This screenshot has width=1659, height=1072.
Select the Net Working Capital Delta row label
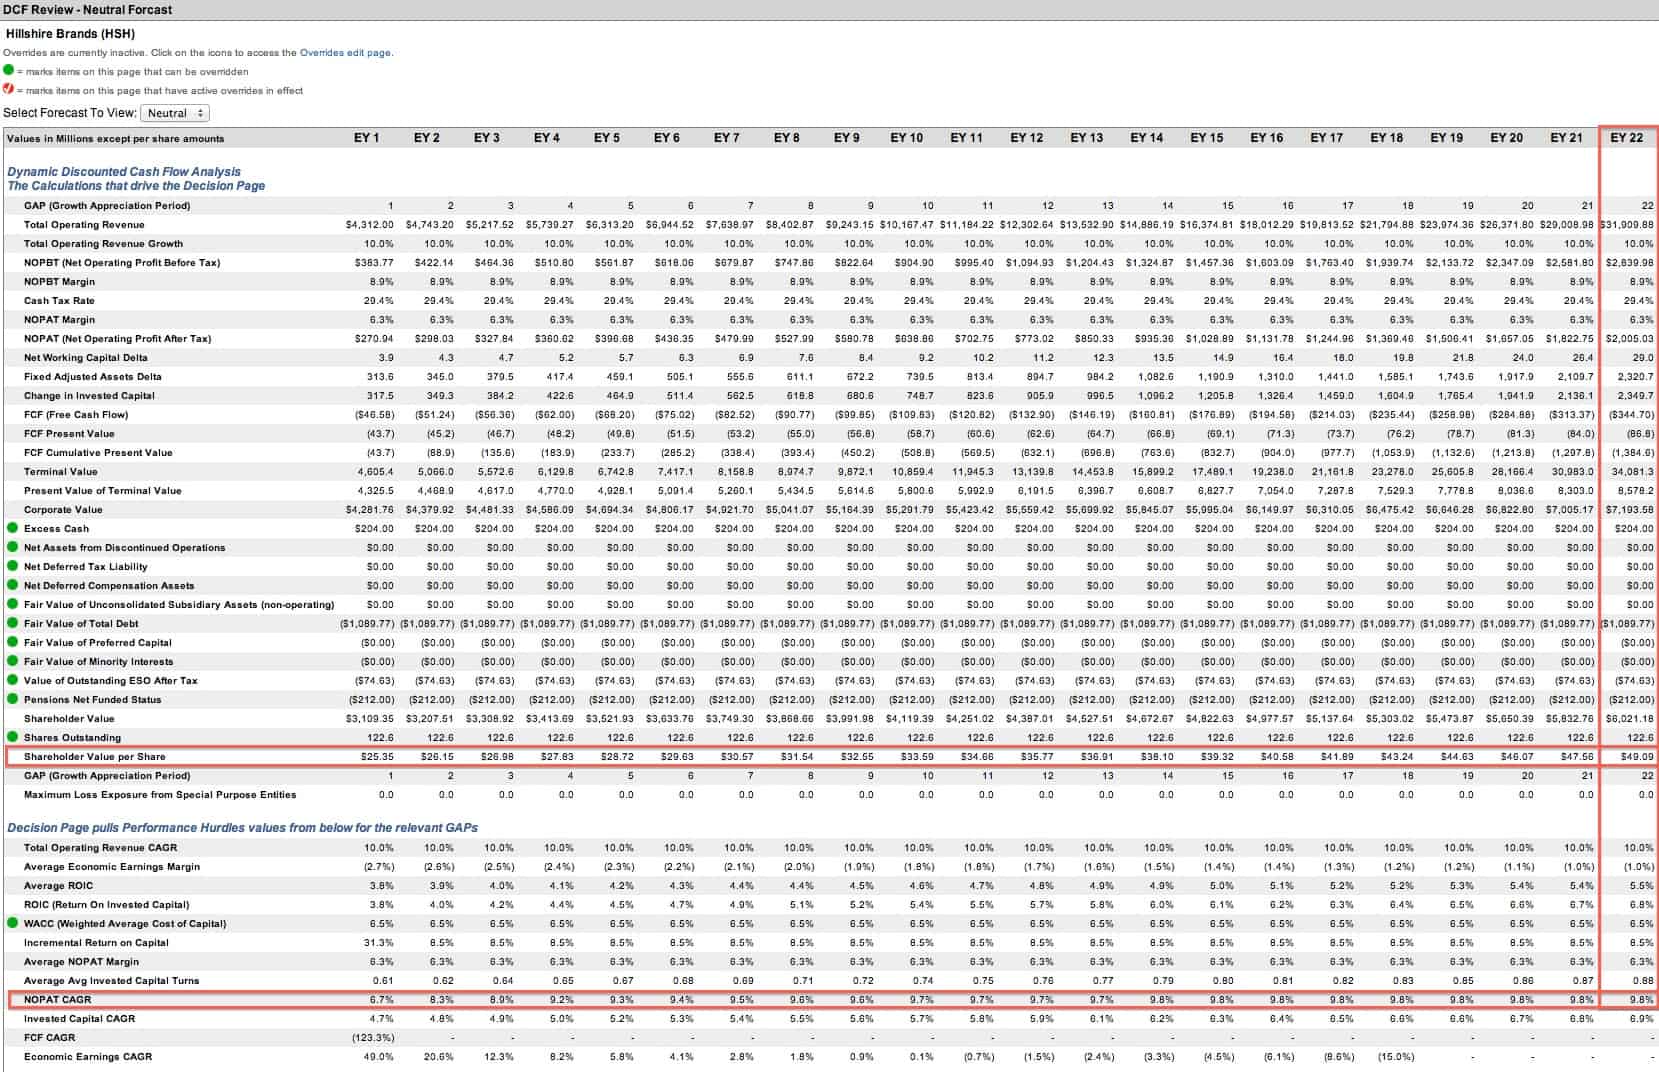(86, 358)
